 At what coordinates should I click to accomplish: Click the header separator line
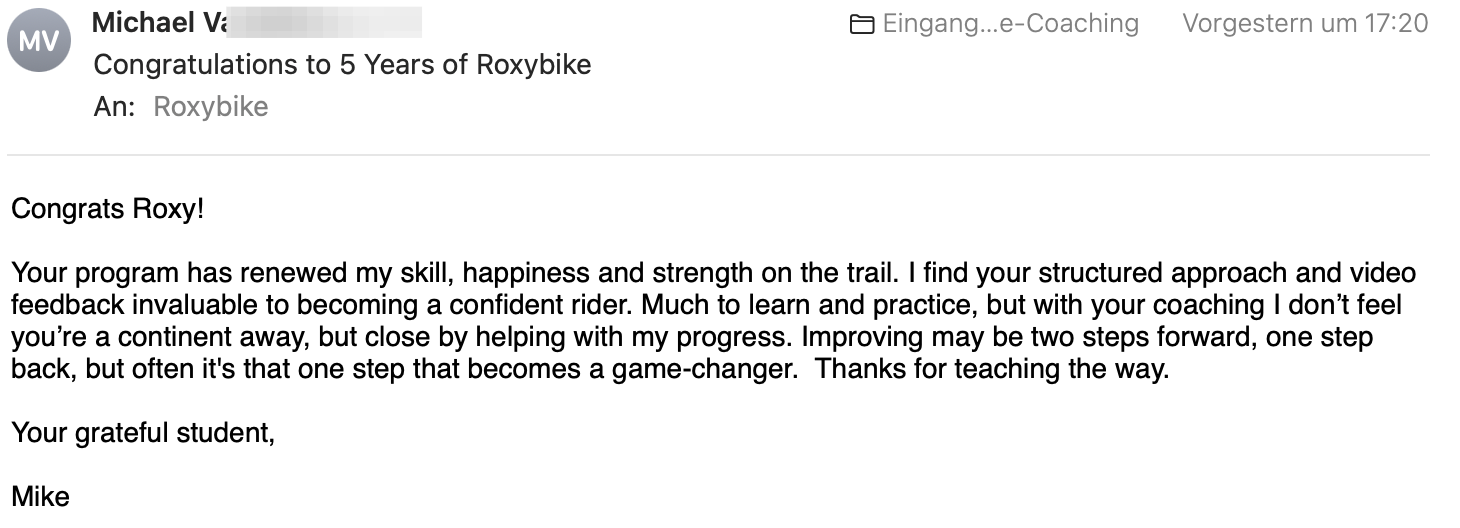tap(718, 155)
